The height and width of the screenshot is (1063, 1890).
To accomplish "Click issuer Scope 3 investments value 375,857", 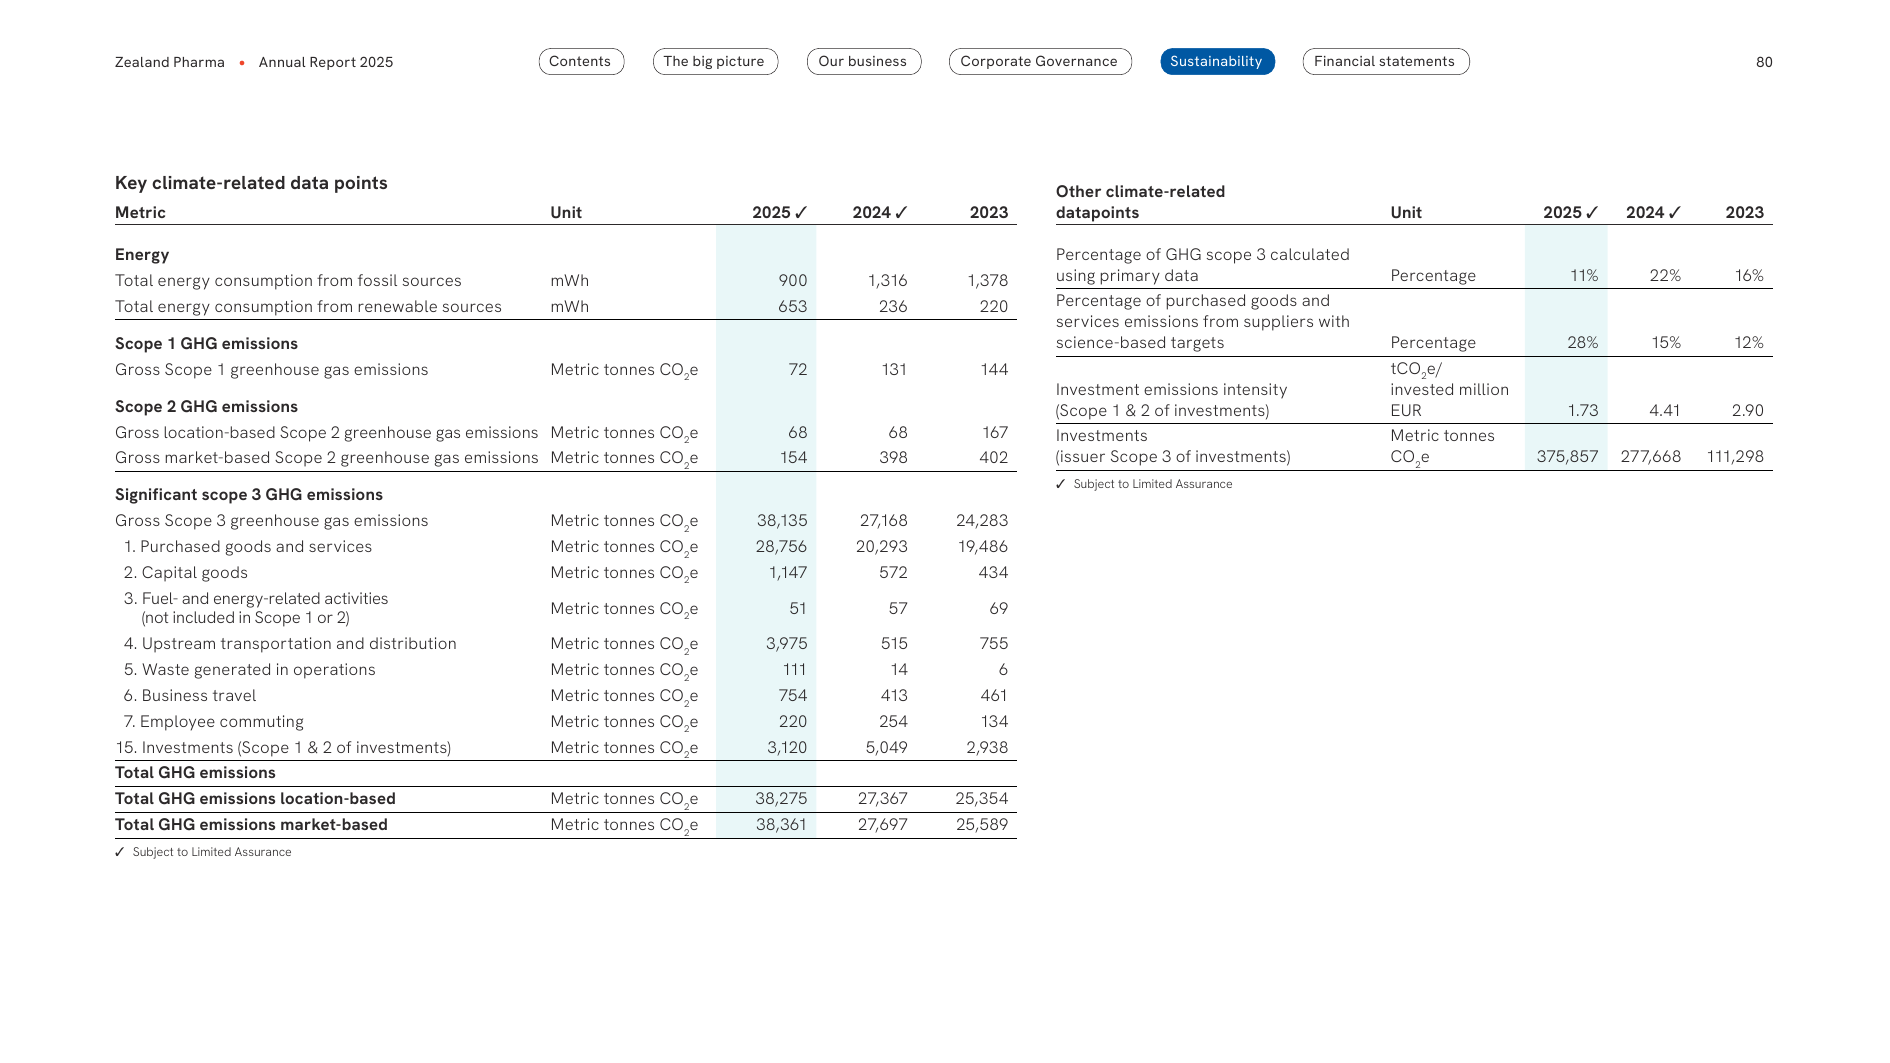I will 1568,457.
